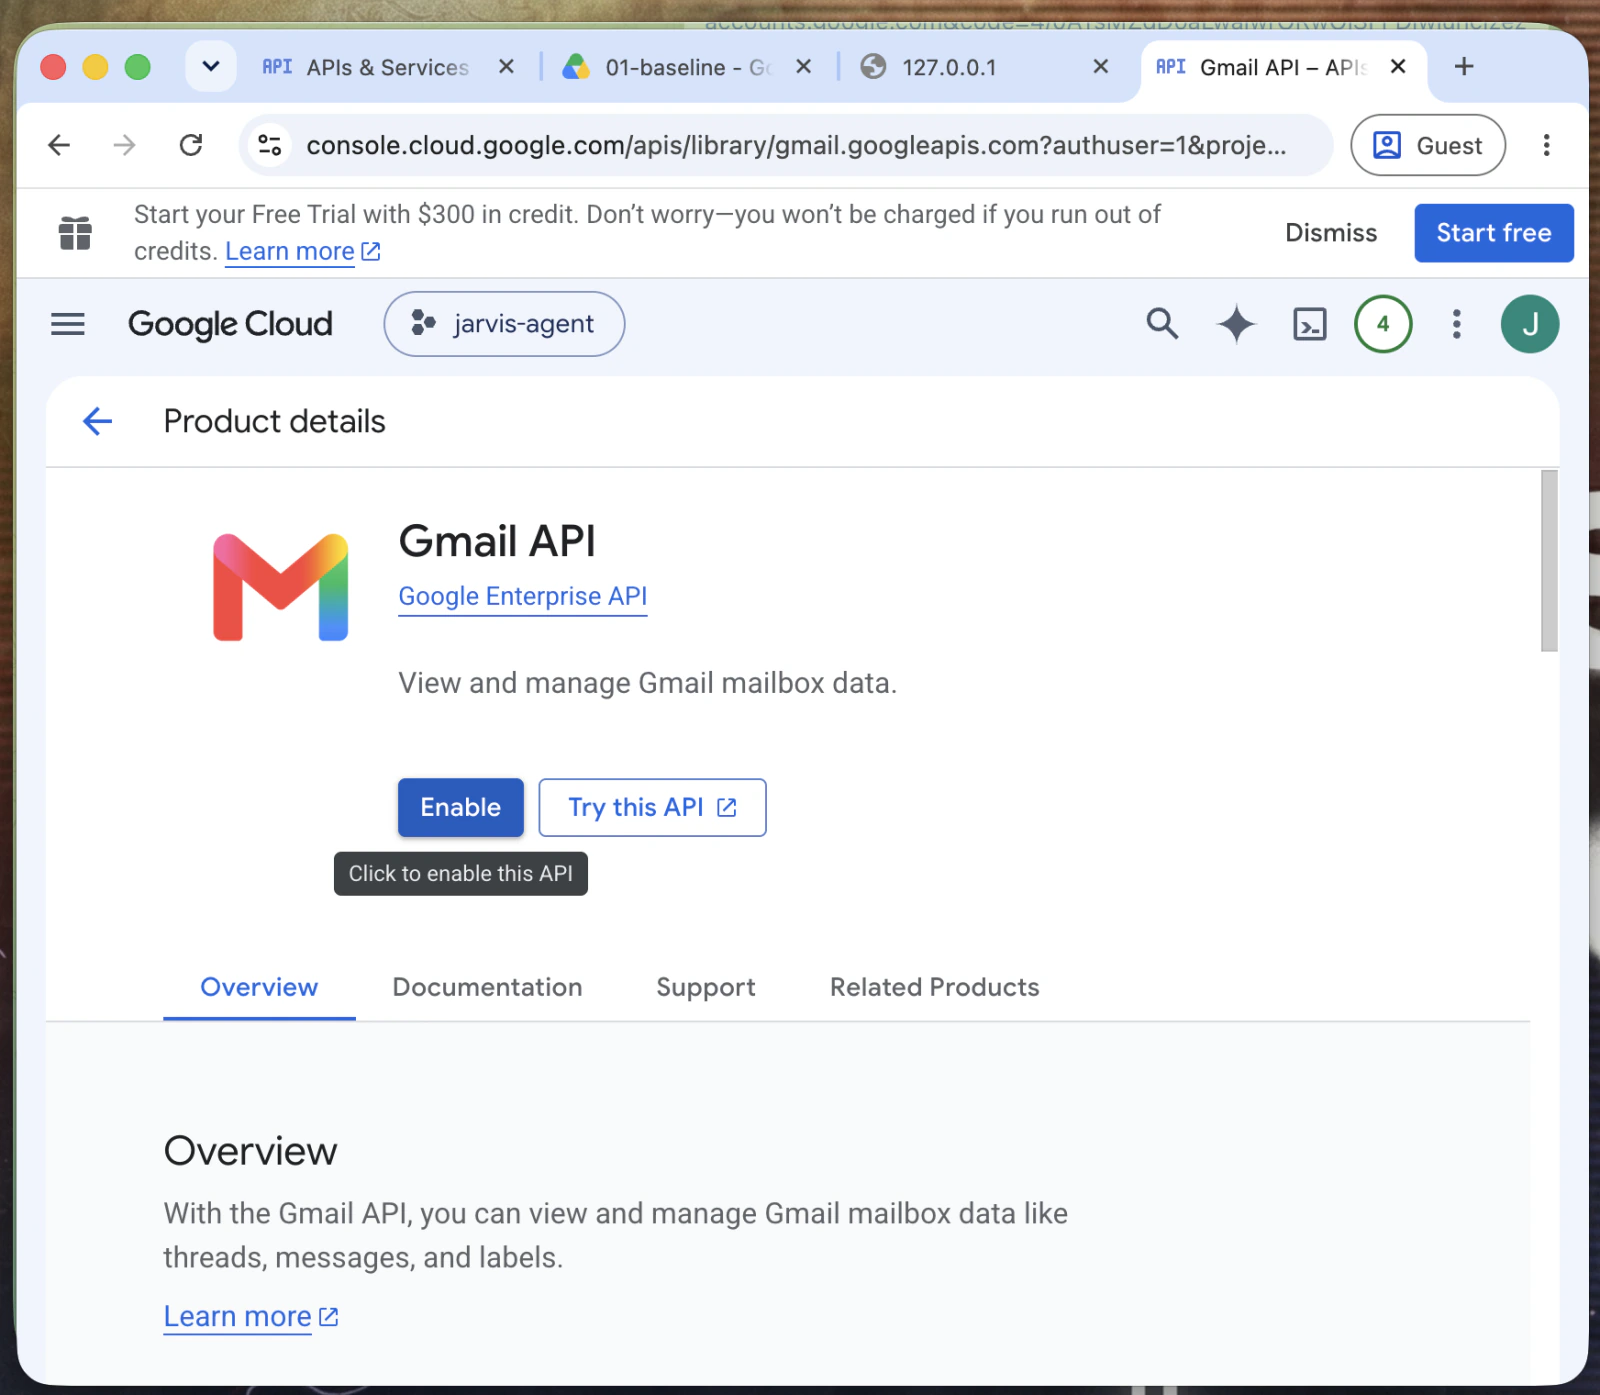
Task: Enable the Gmail API
Action: (461, 807)
